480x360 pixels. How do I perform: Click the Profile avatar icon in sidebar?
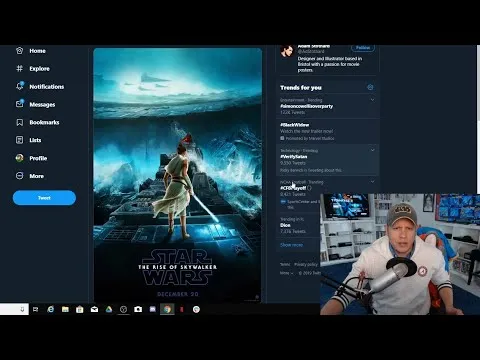tap(20, 158)
